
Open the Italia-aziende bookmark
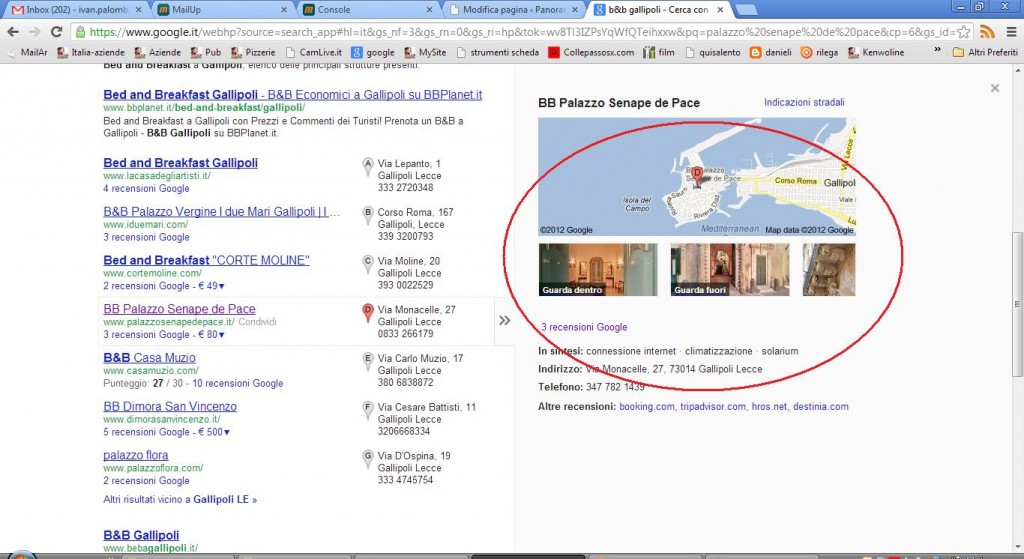tap(90, 52)
